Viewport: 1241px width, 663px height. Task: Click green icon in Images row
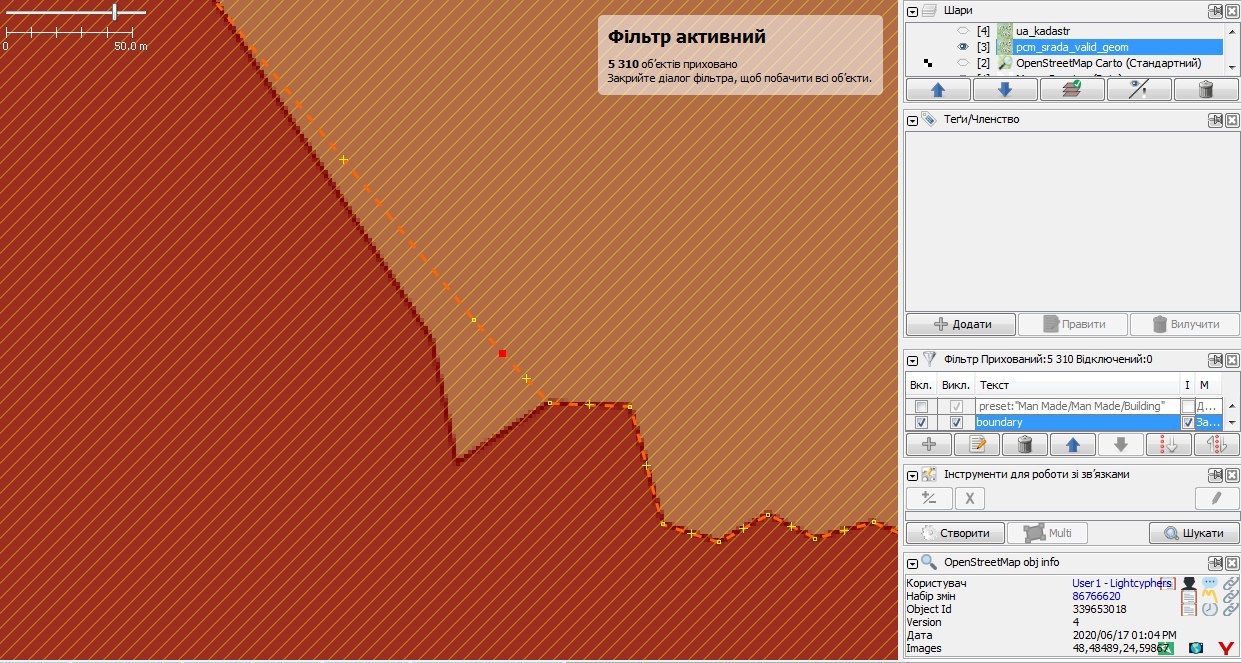pyautogui.click(x=1165, y=649)
